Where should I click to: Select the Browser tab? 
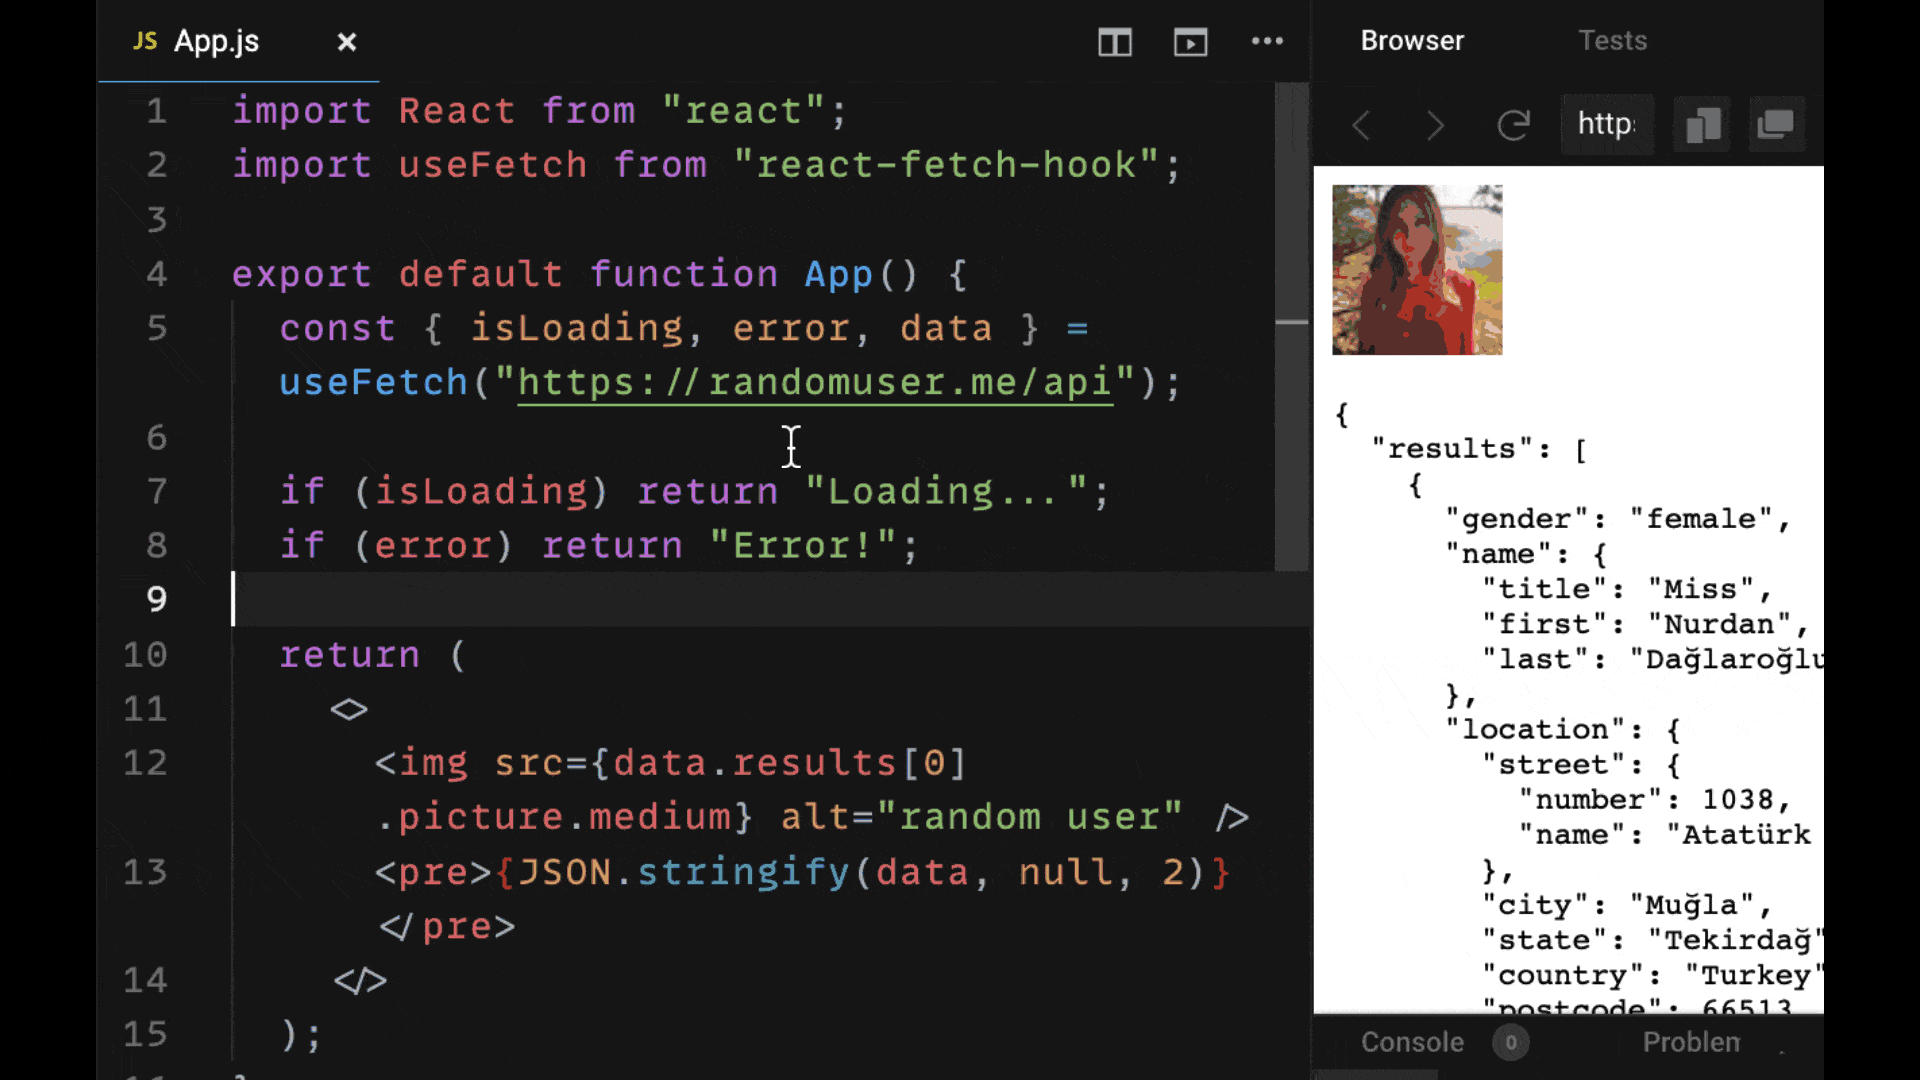1412,41
